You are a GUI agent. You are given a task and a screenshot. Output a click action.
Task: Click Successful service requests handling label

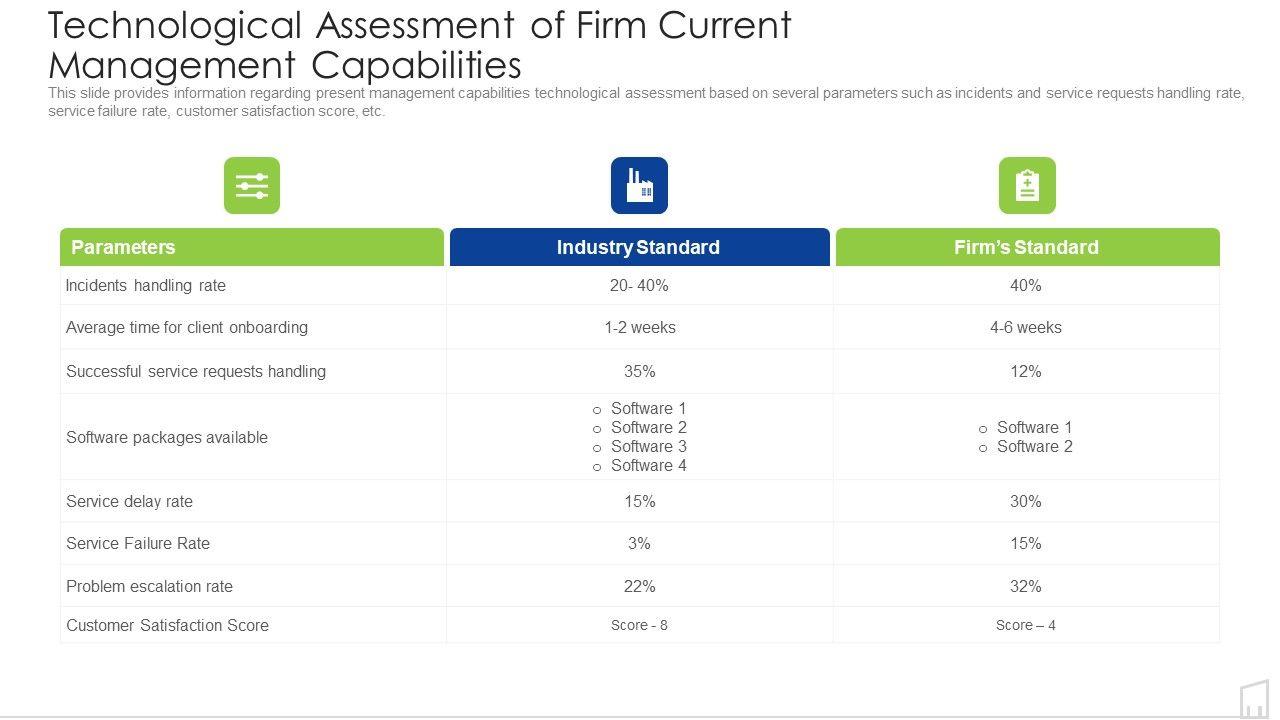point(196,371)
